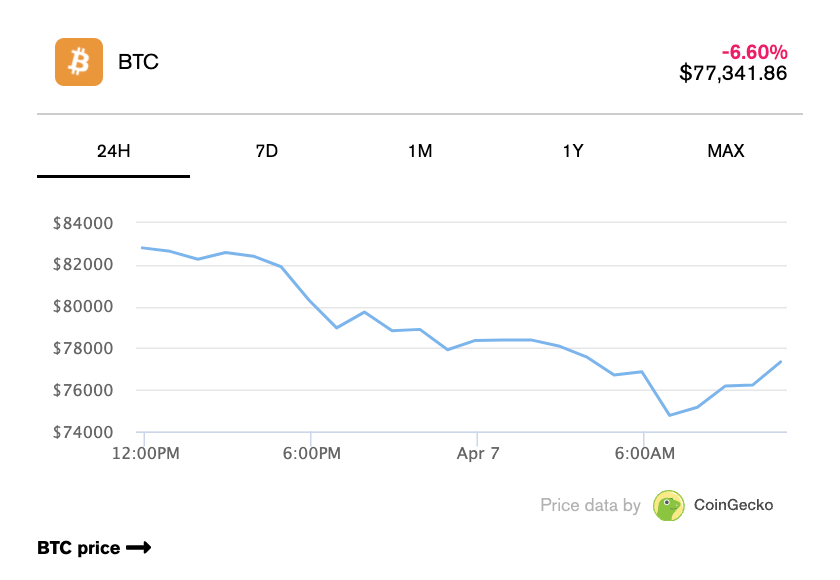This screenshot has width=840, height=580.
Task: Click the $77,341.86 price display
Action: click(733, 71)
